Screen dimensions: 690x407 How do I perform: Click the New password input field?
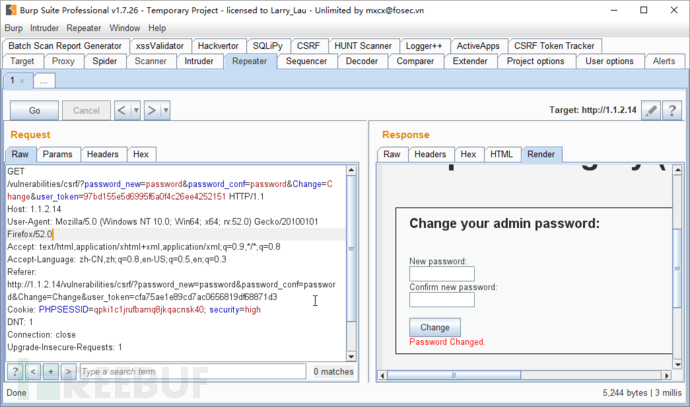tap(442, 274)
